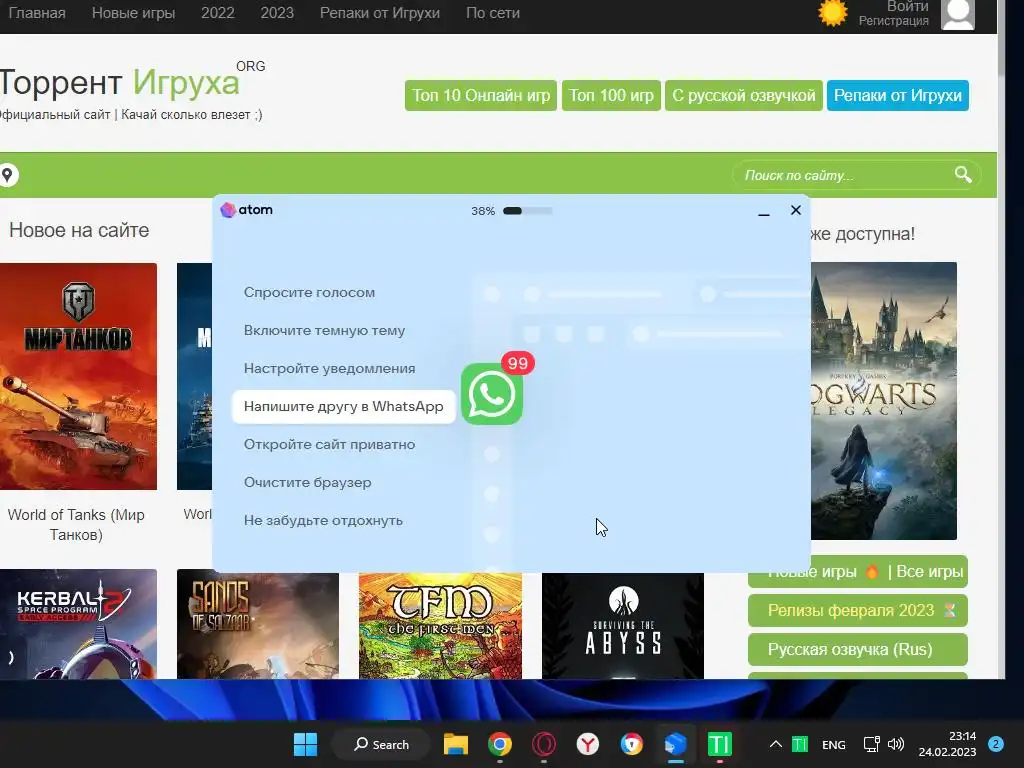Viewport: 1024px width, 768px height.
Task: Click World of Tanks (Мир Танков) title
Action: (76, 524)
